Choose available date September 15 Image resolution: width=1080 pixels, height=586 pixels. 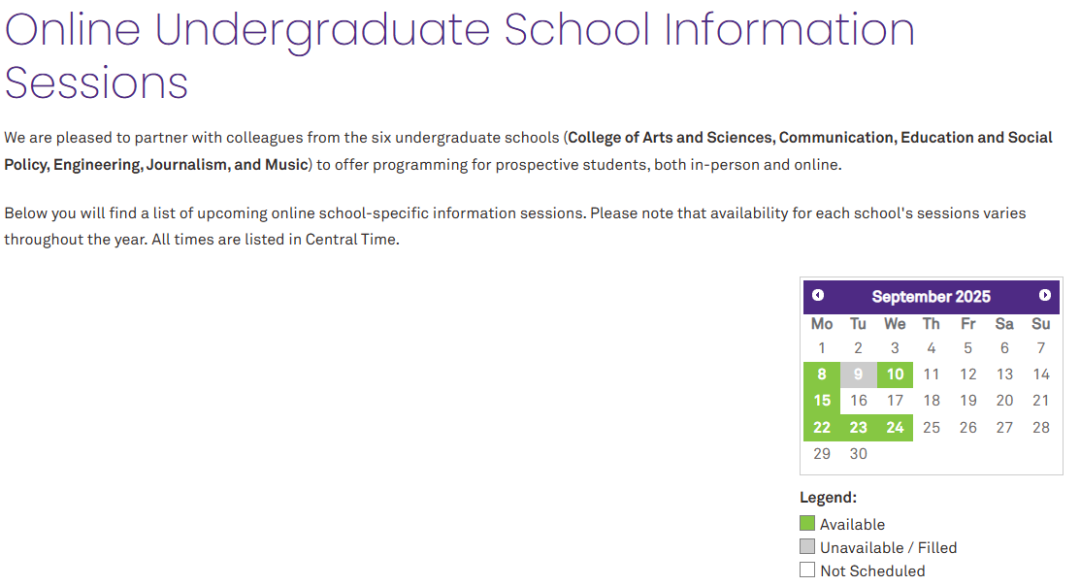[x=822, y=401]
